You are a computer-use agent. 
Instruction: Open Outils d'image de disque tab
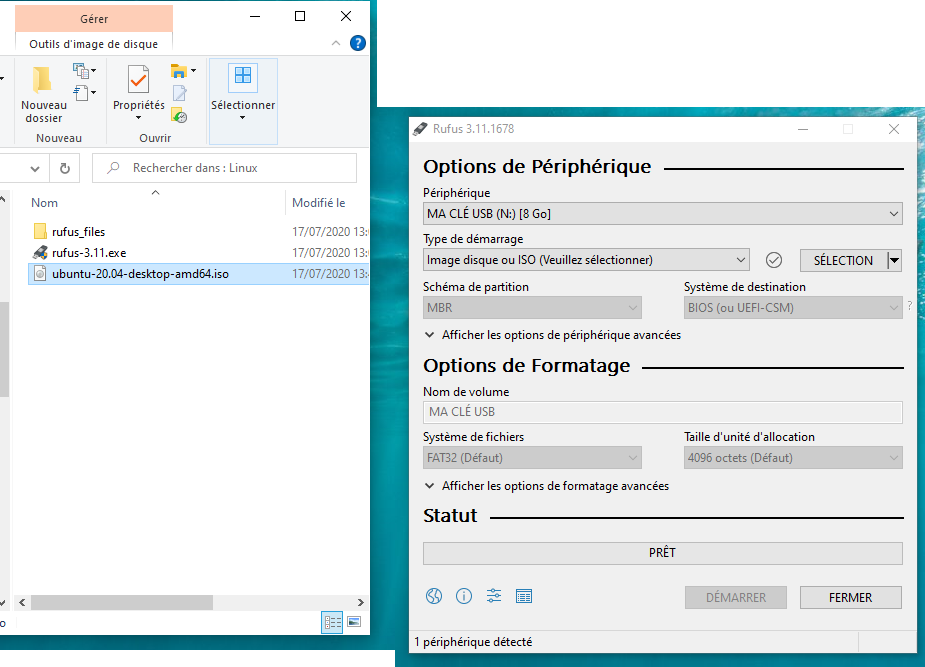pos(94,44)
